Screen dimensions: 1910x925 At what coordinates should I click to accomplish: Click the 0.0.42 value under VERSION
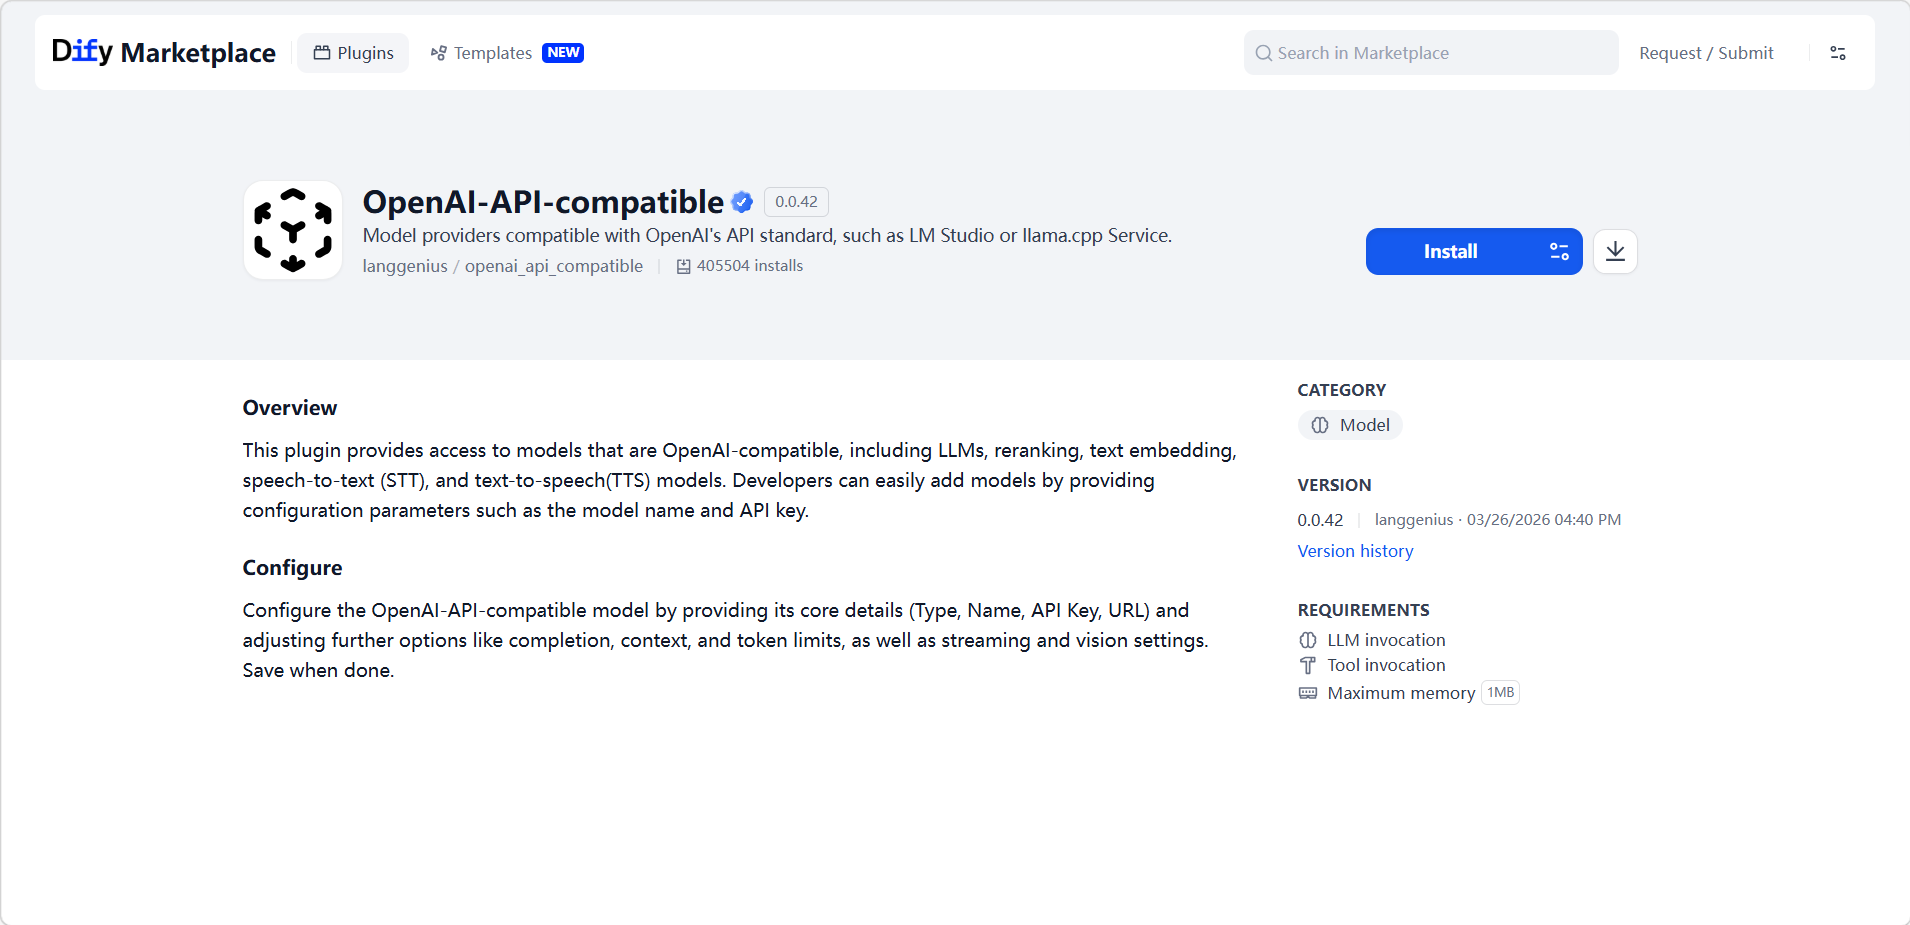point(1320,520)
